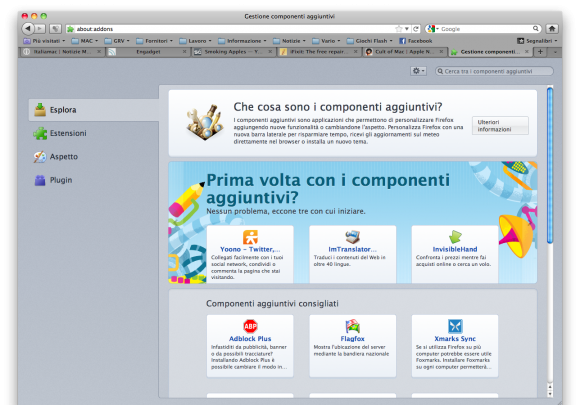The image size is (580, 405).
Task: Click the Xmarks Sync blue icon
Action: click(x=455, y=326)
